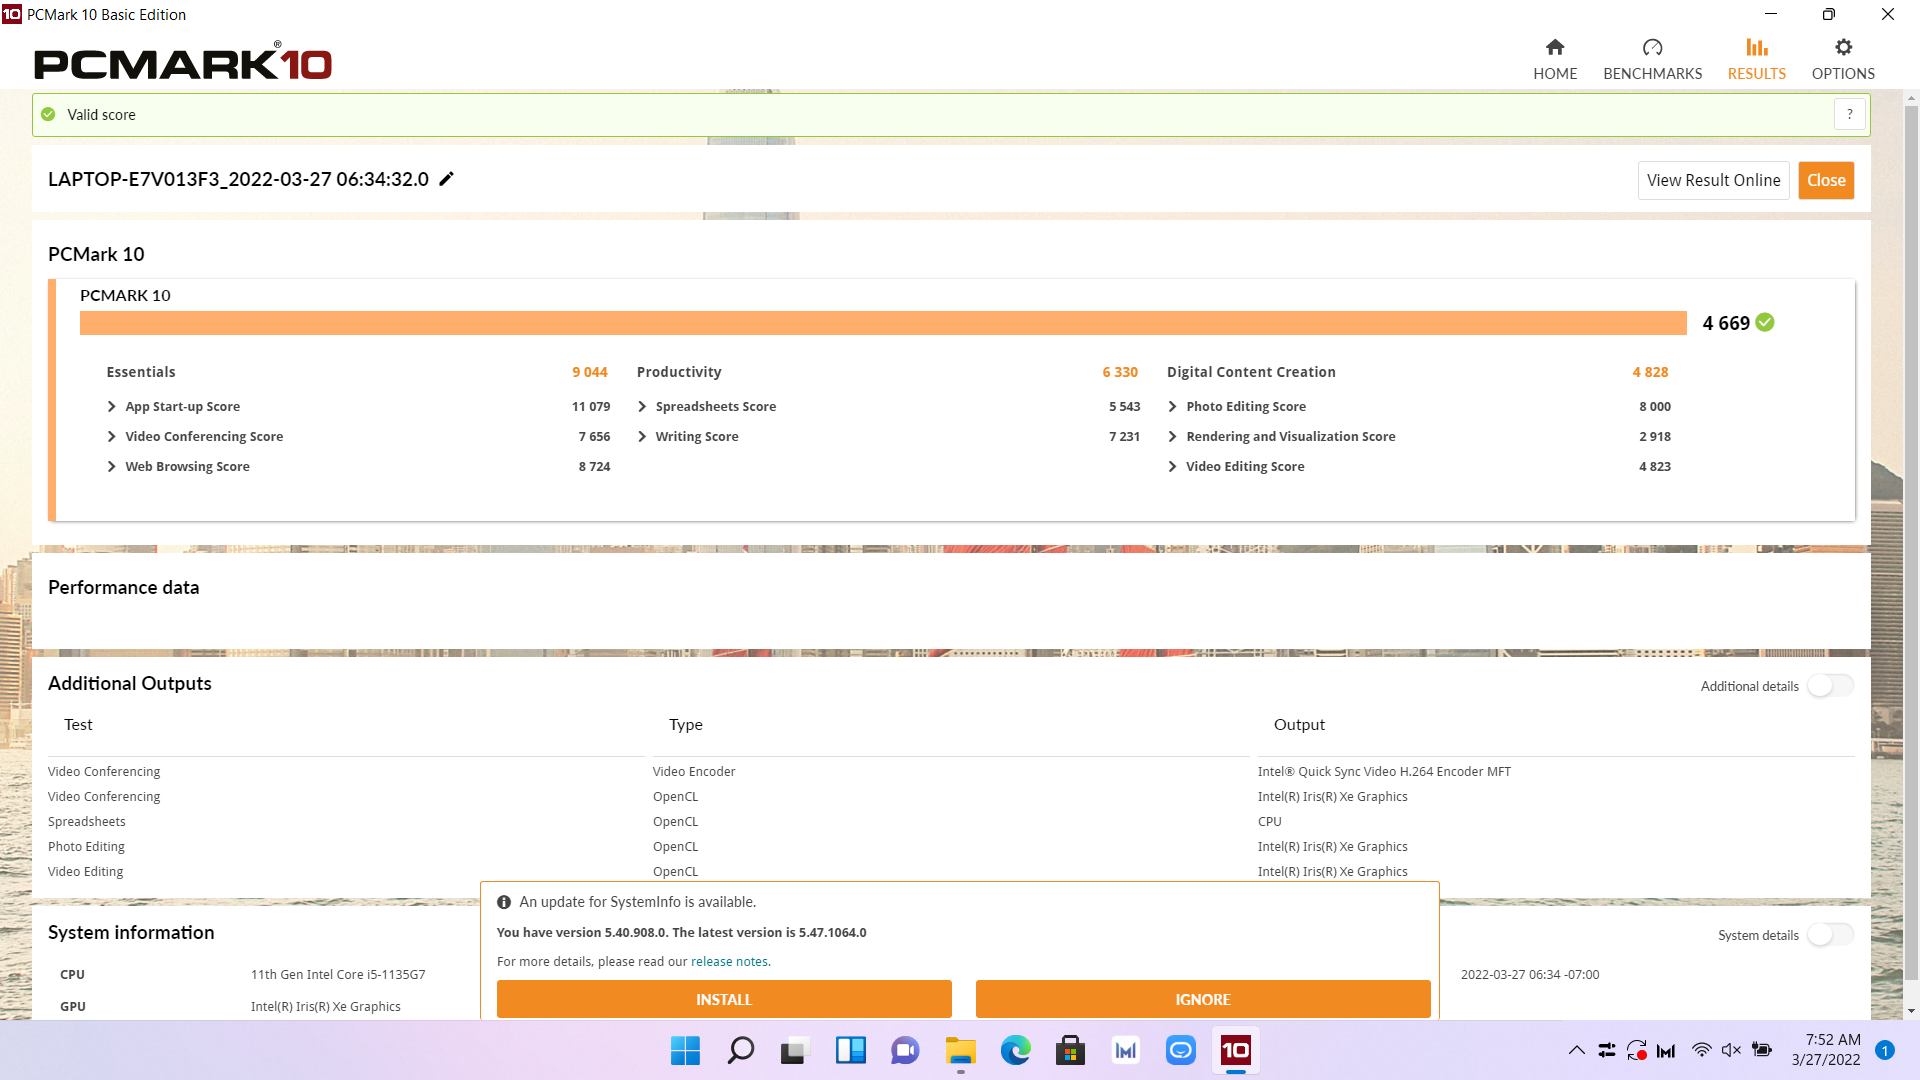Viewport: 1920px width, 1080px height.
Task: Go to HOME tab
Action: (x=1555, y=60)
